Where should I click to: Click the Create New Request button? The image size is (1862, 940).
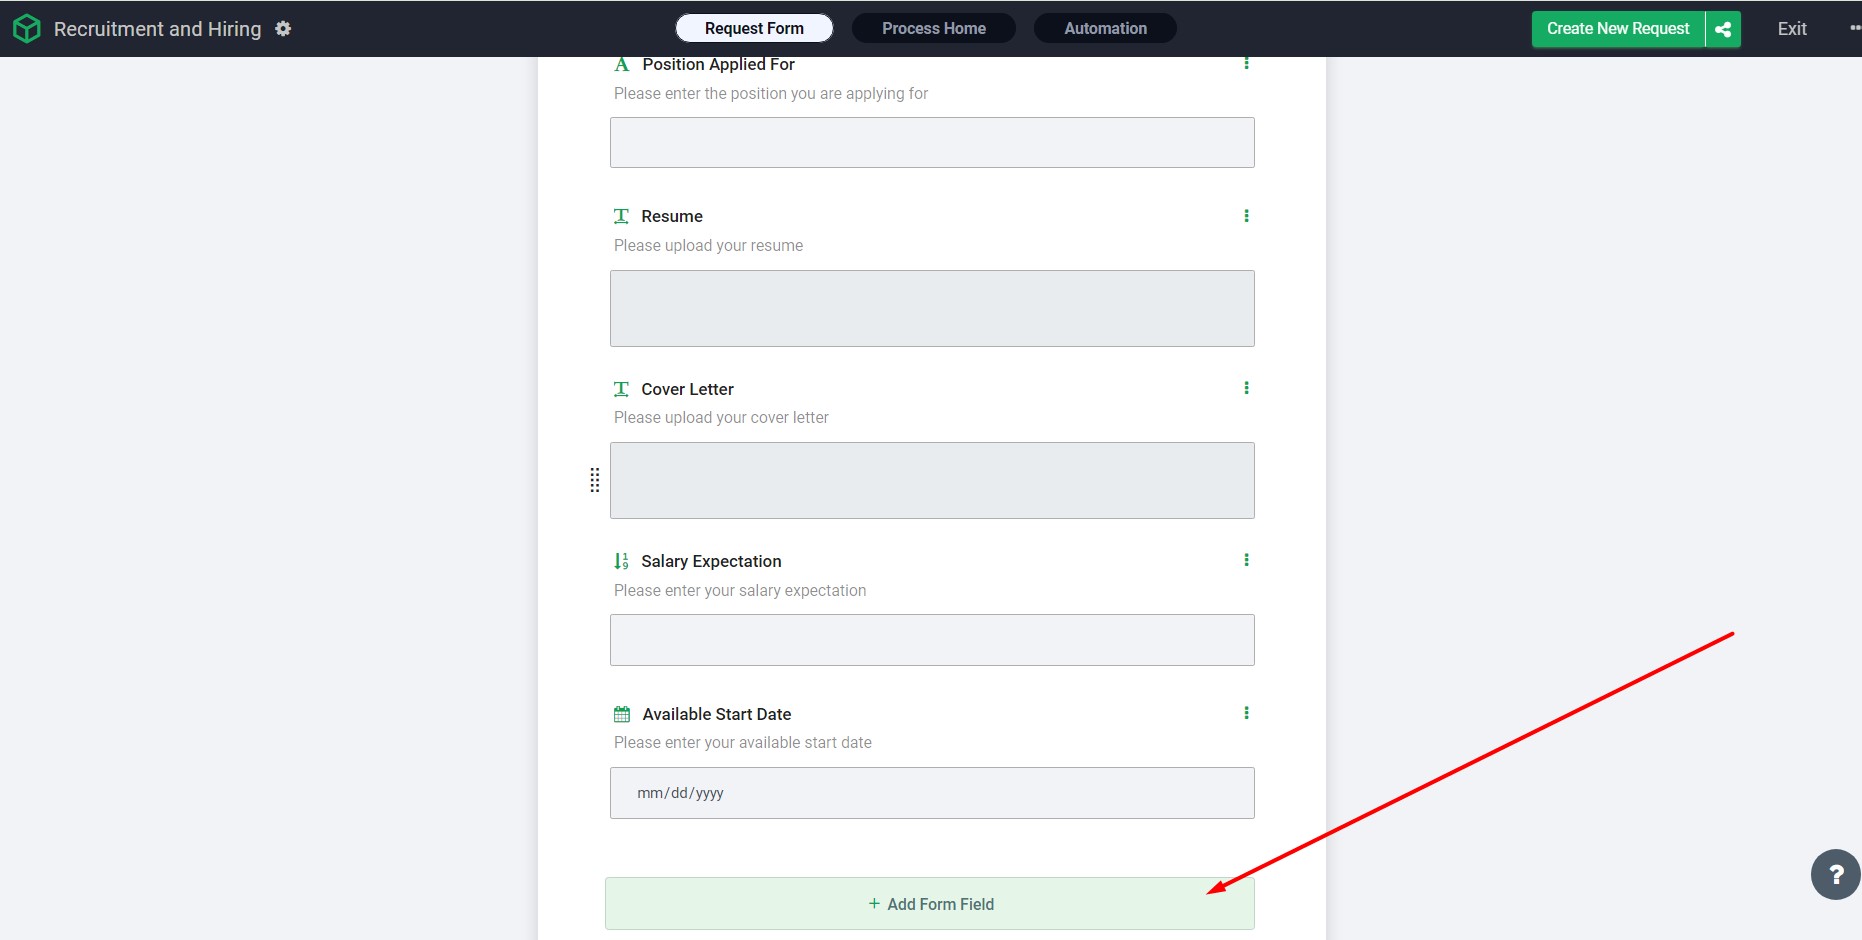coord(1617,29)
